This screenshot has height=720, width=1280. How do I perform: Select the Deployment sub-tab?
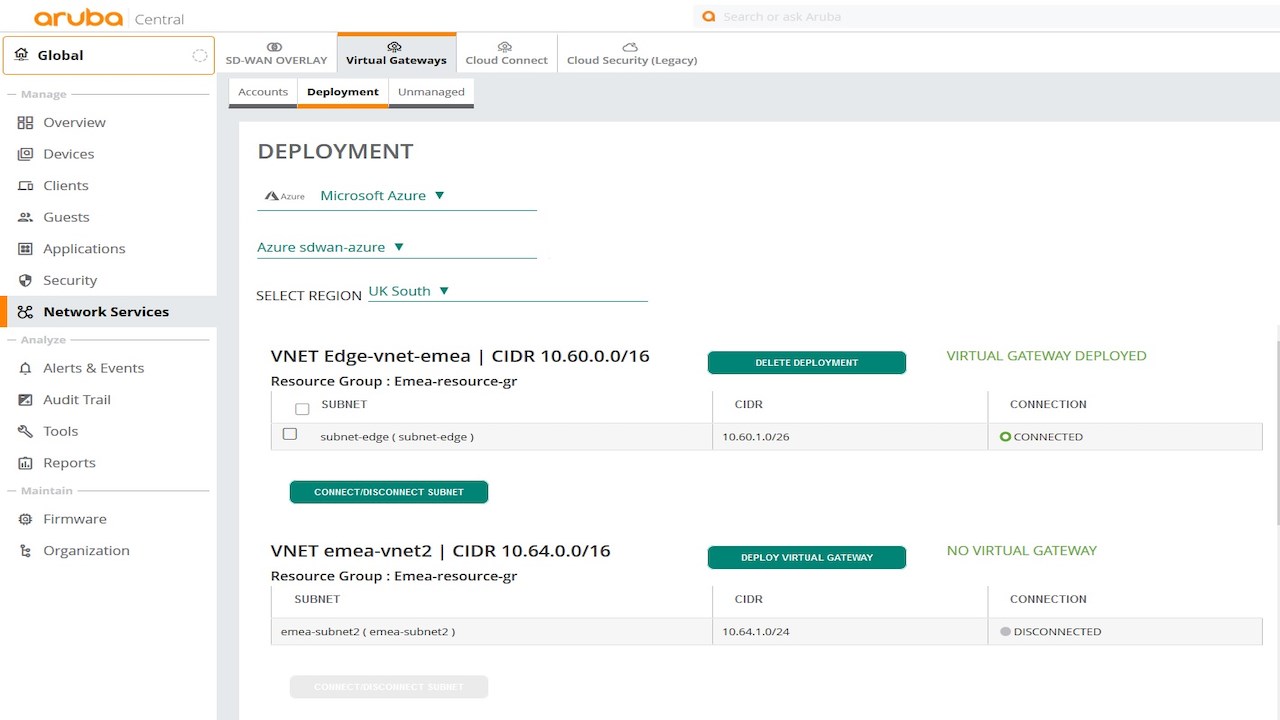point(343,92)
